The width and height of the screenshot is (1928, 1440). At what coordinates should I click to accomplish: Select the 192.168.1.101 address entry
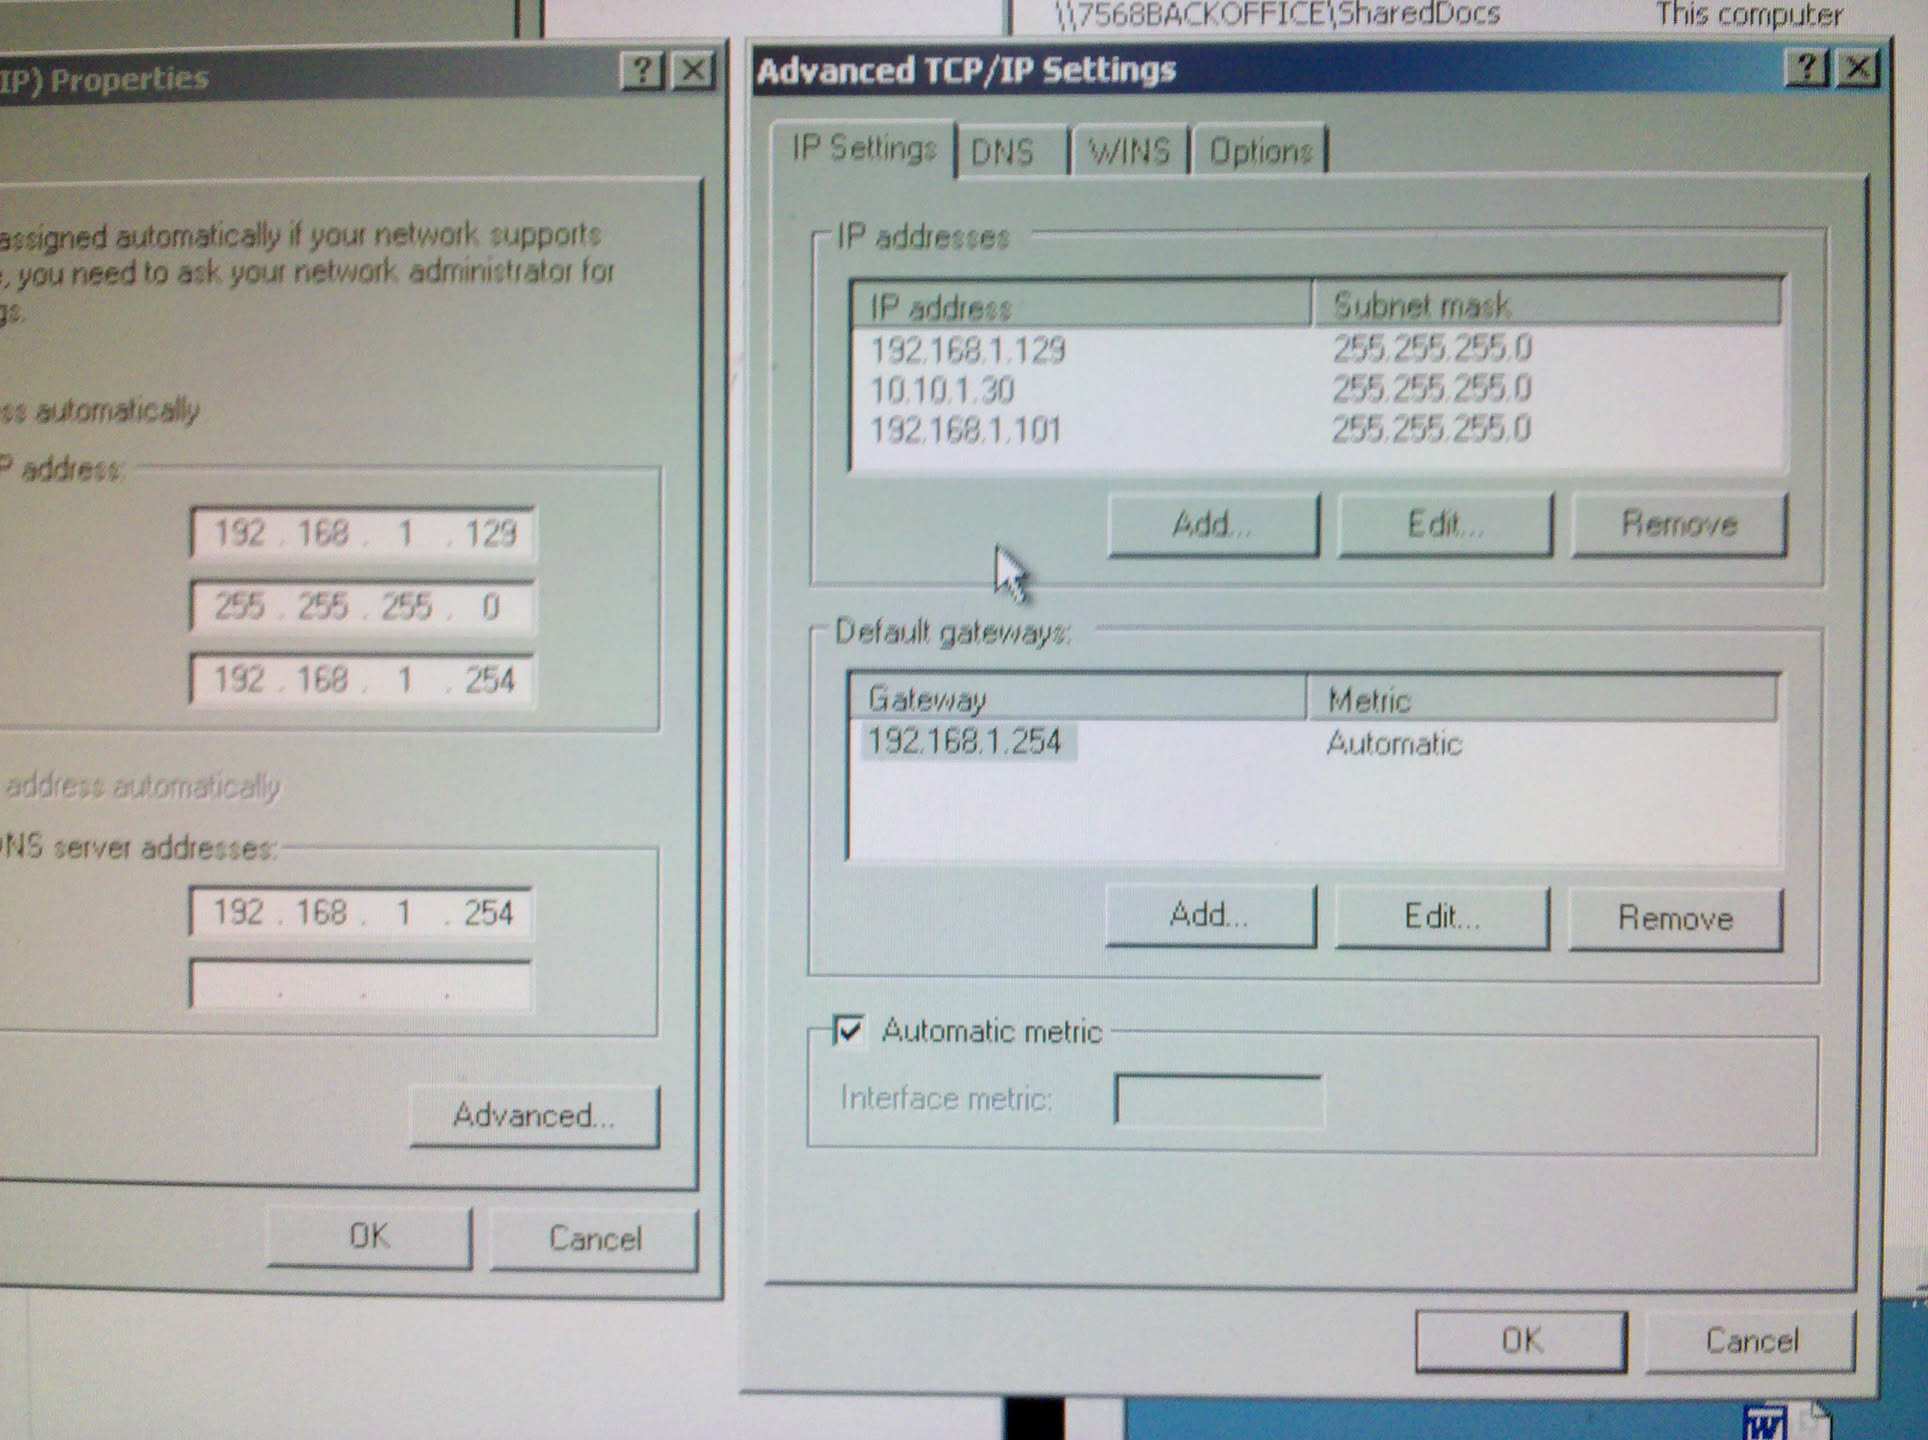(965, 431)
